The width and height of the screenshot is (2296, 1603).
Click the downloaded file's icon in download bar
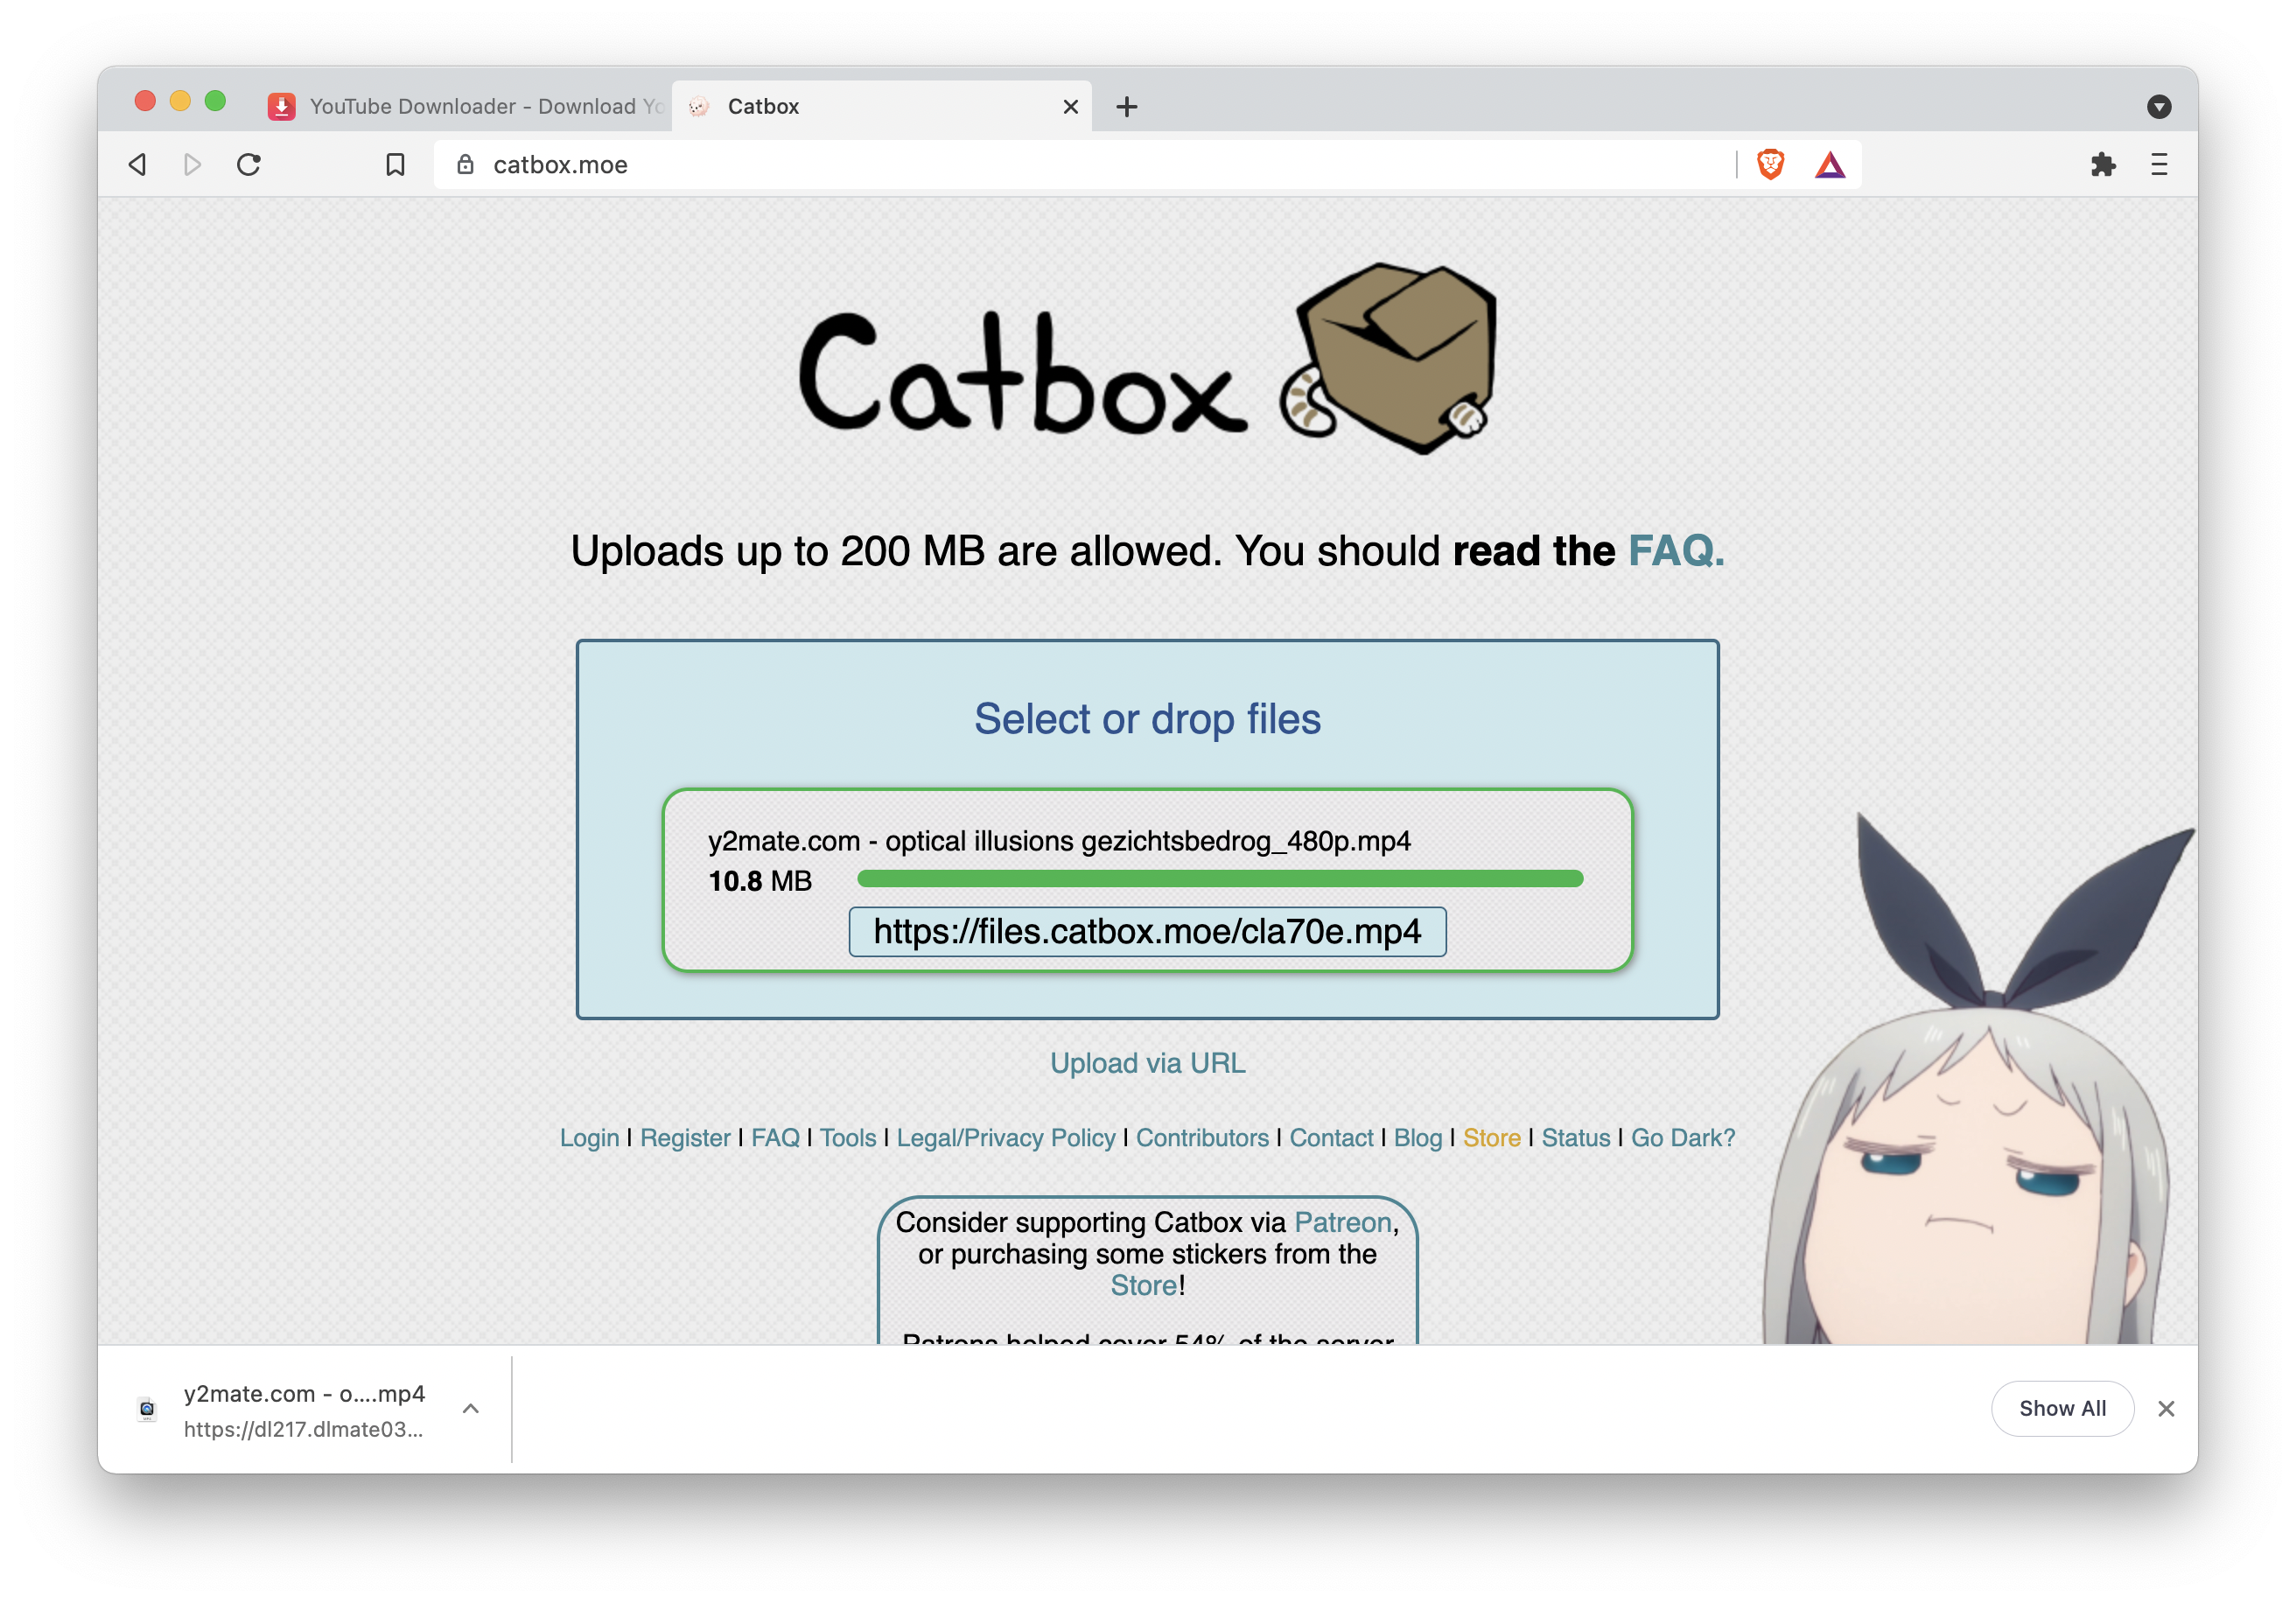point(147,1409)
